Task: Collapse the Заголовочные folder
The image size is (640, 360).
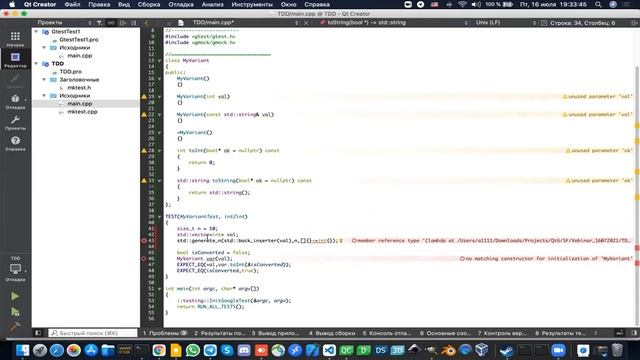Action: [x=44, y=80]
